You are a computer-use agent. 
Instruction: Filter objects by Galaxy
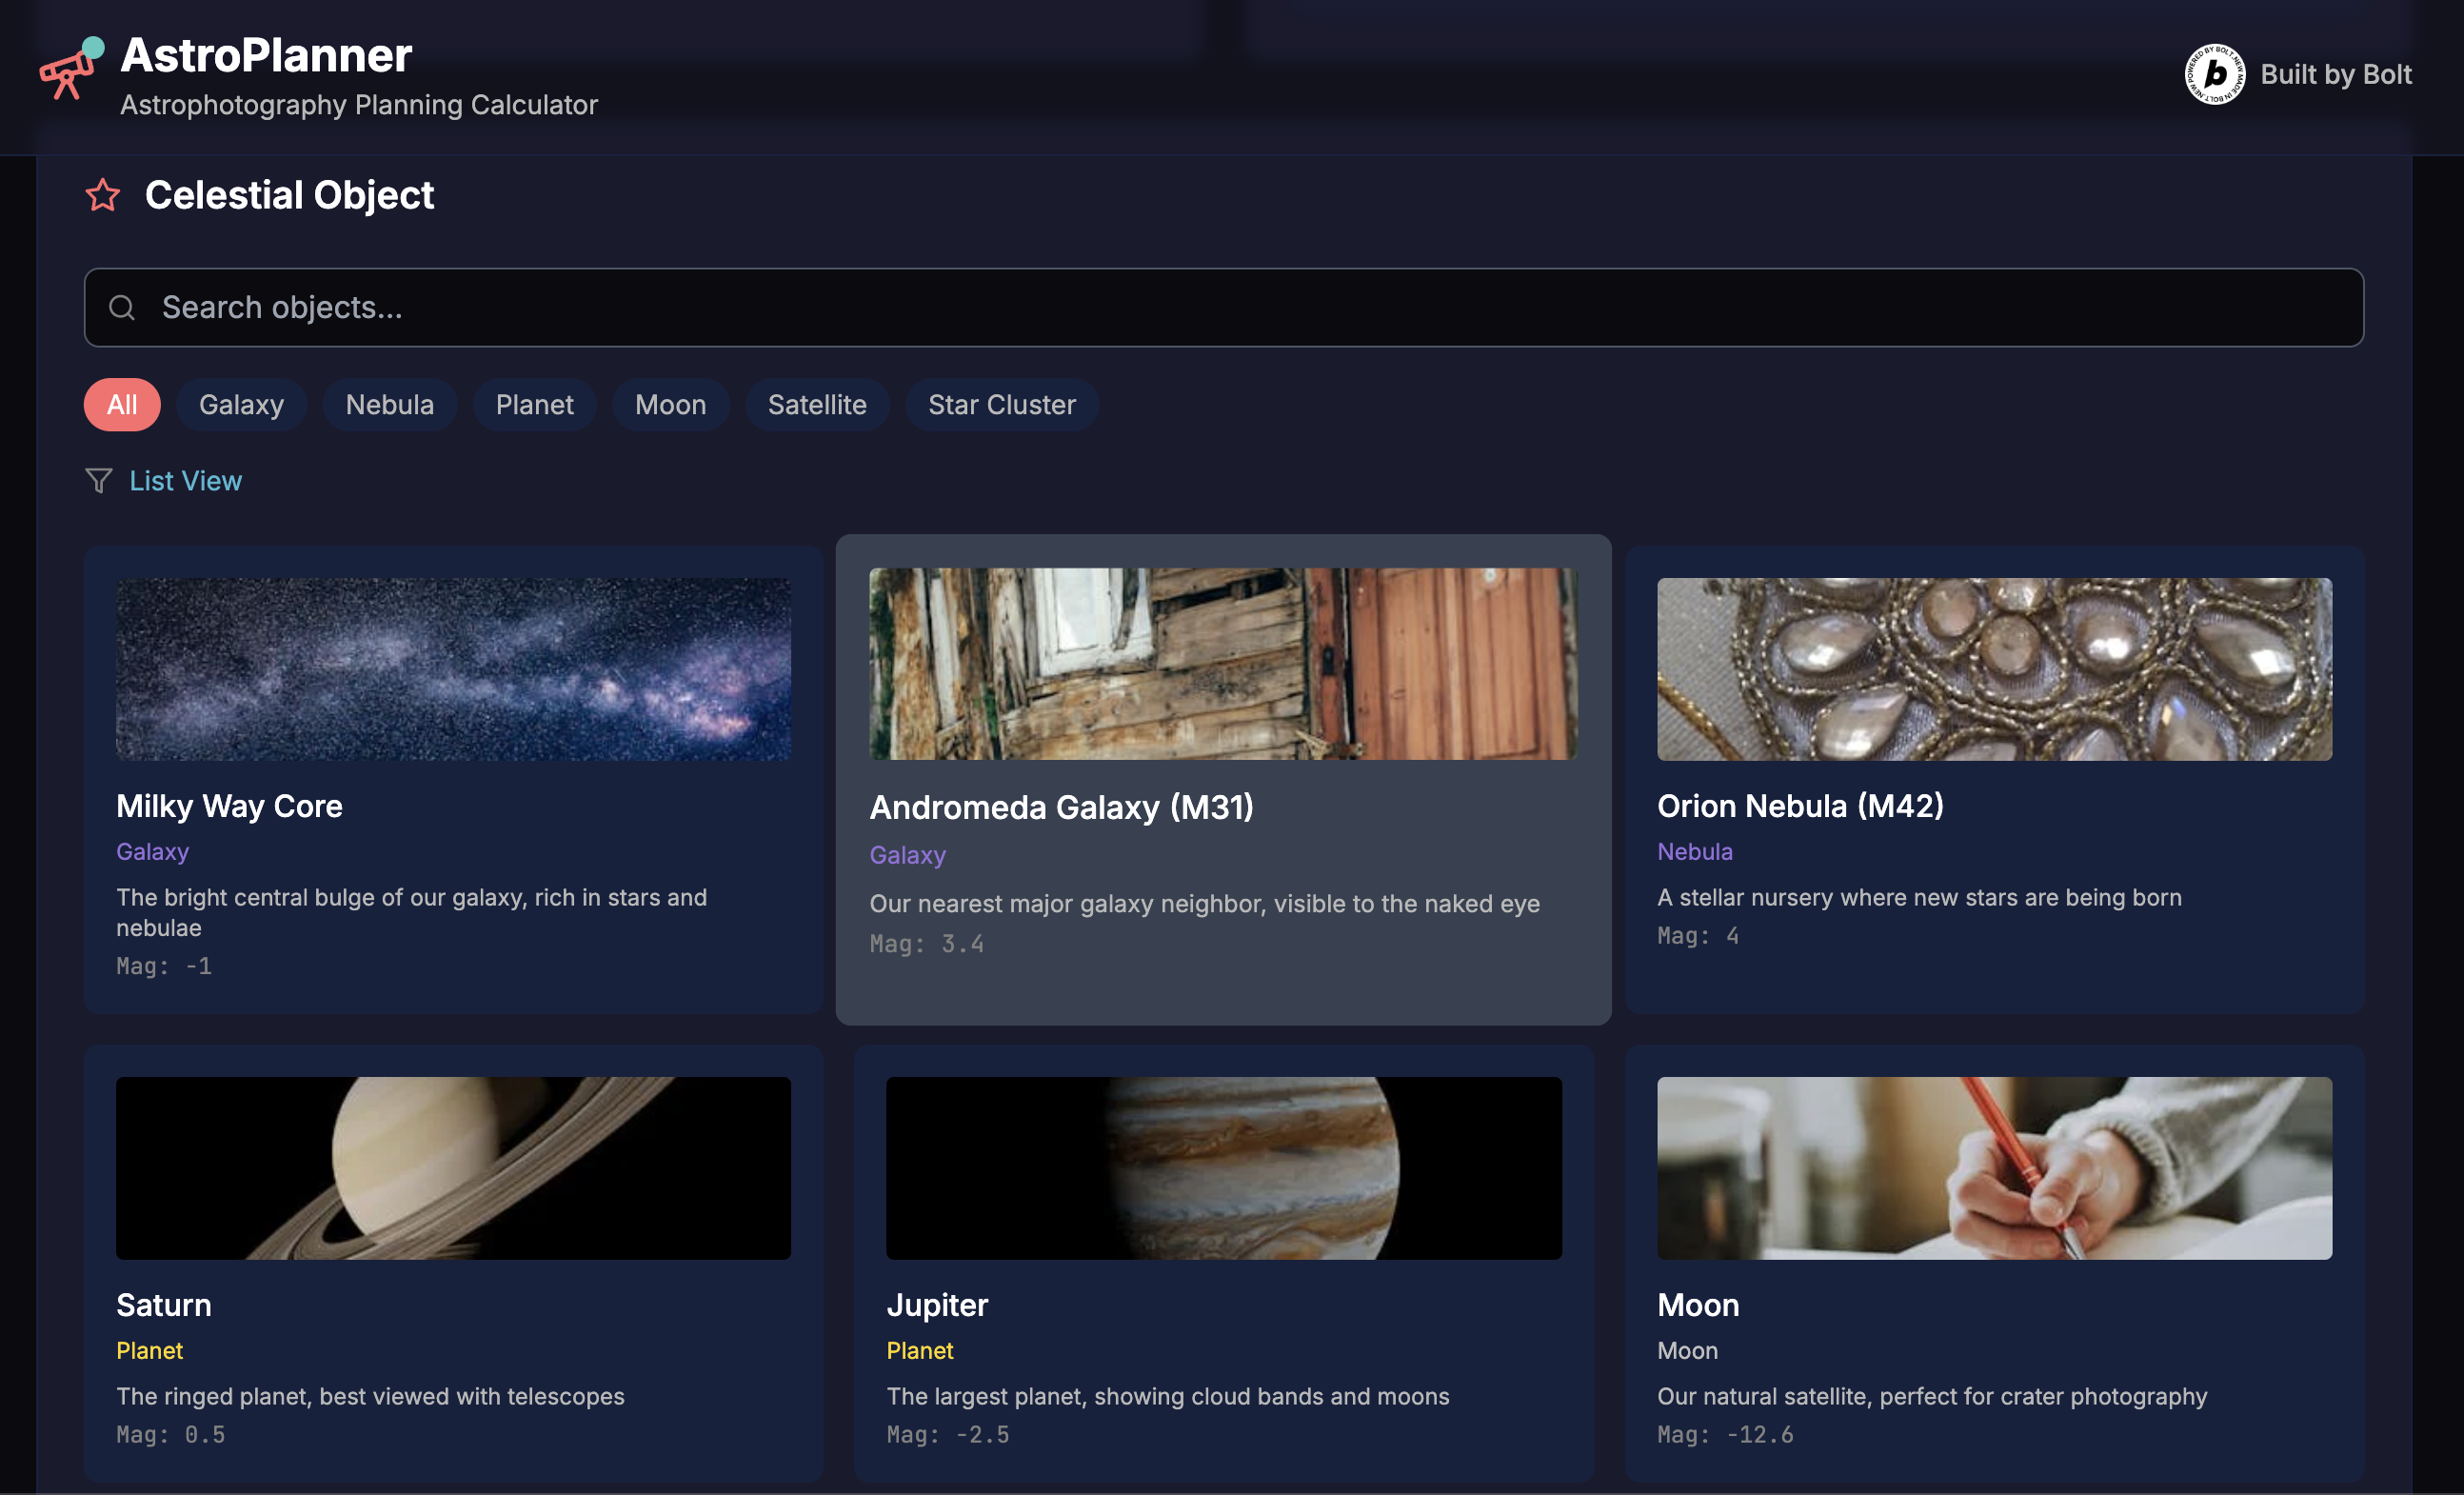[241, 405]
